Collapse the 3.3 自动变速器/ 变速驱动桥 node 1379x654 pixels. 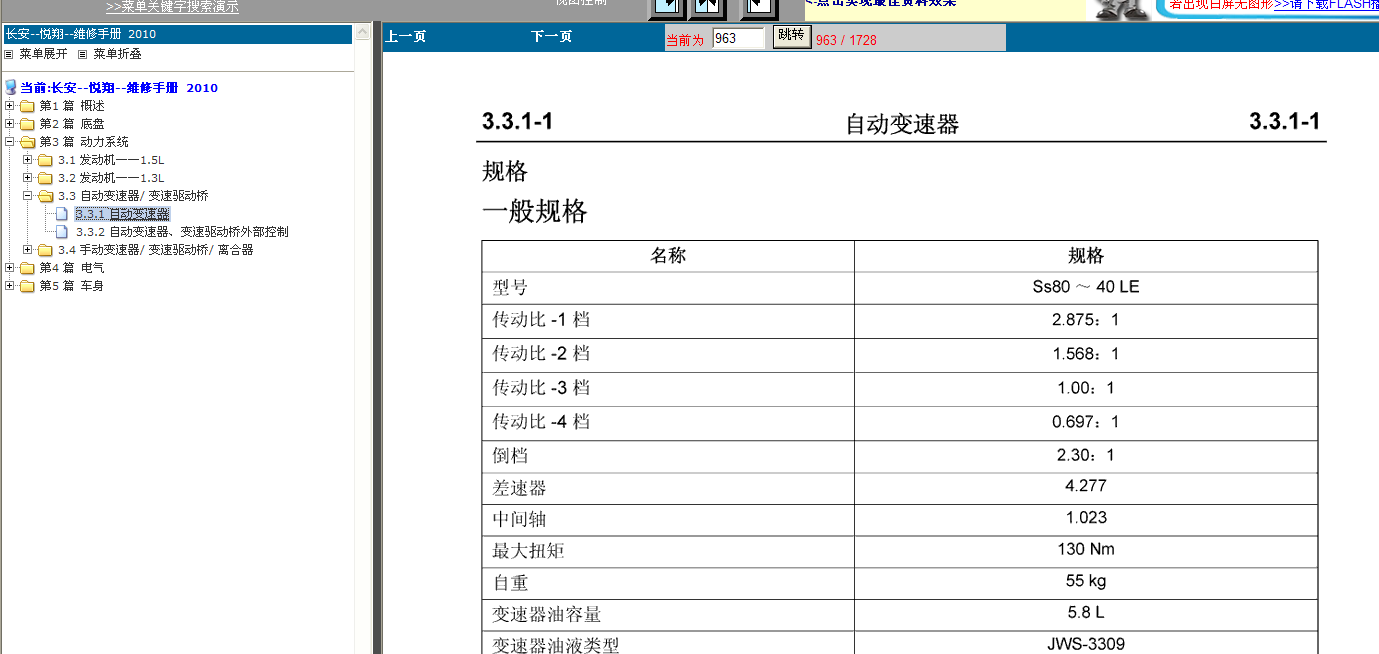click(28, 196)
